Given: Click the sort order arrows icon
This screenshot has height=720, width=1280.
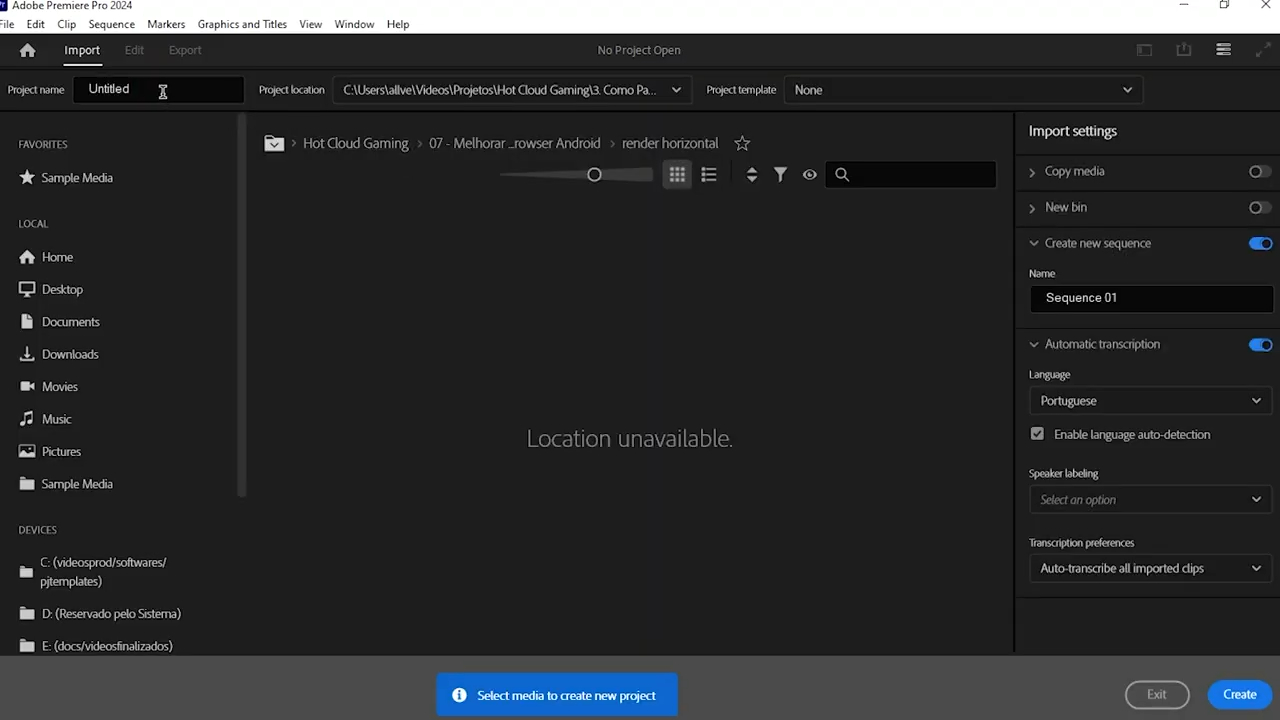Looking at the screenshot, I should pos(751,174).
